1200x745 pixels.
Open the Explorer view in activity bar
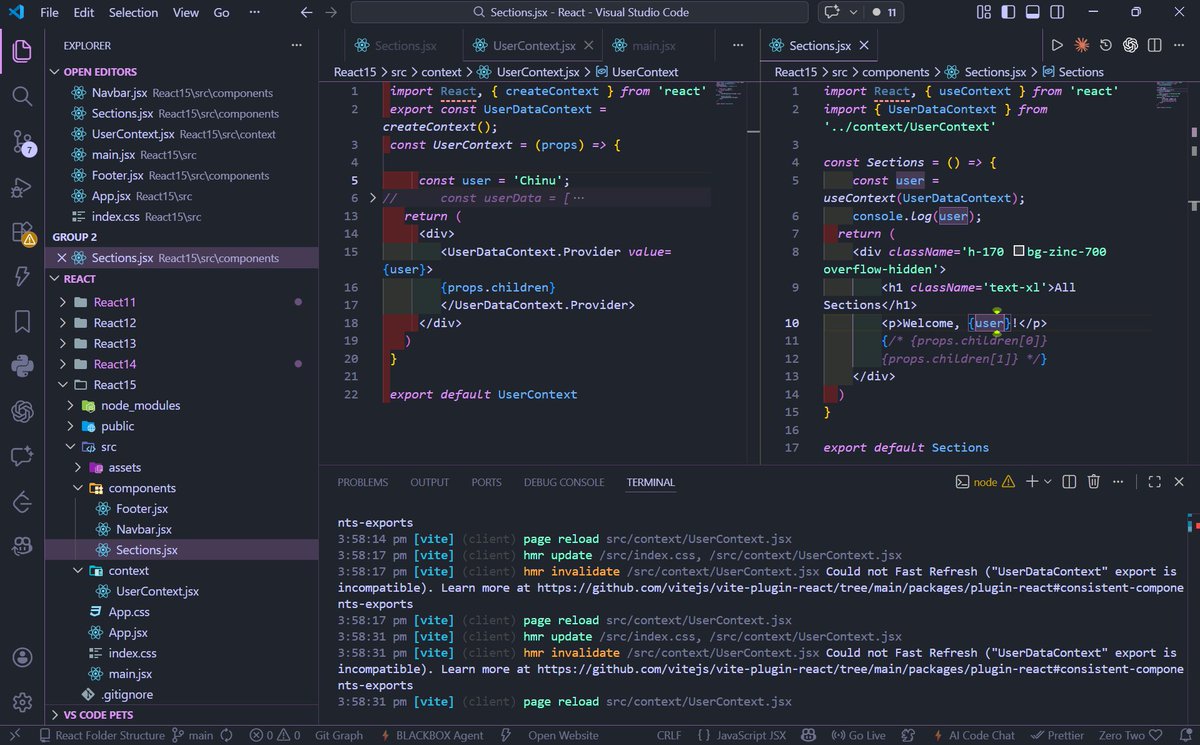pyautogui.click(x=22, y=51)
